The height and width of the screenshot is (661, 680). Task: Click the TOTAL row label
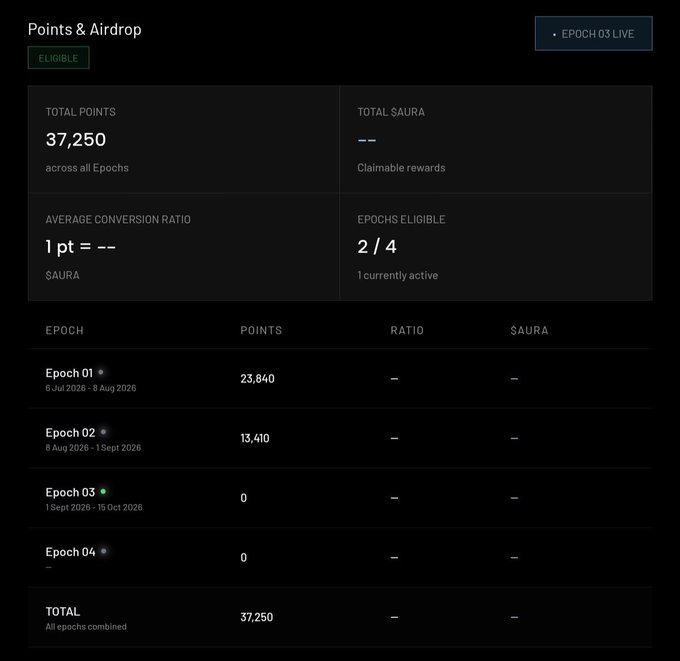click(x=63, y=612)
